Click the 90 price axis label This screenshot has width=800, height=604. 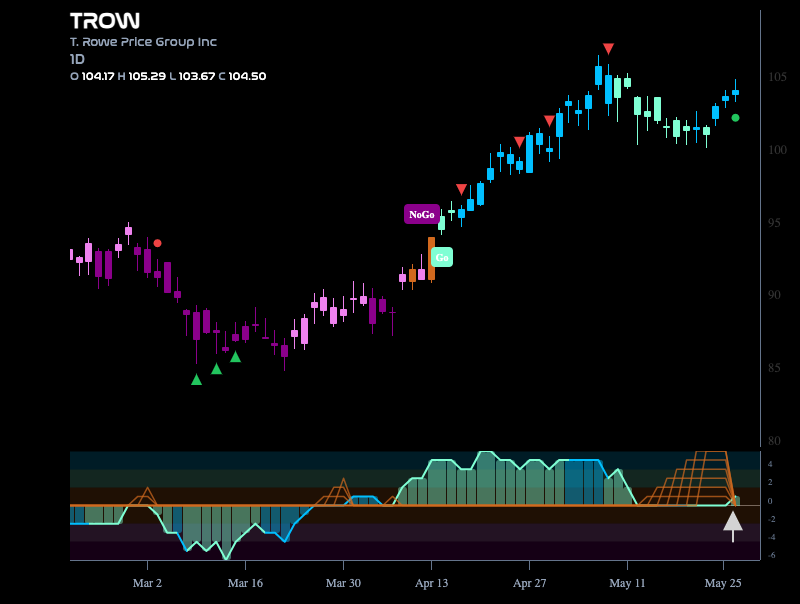click(x=774, y=295)
